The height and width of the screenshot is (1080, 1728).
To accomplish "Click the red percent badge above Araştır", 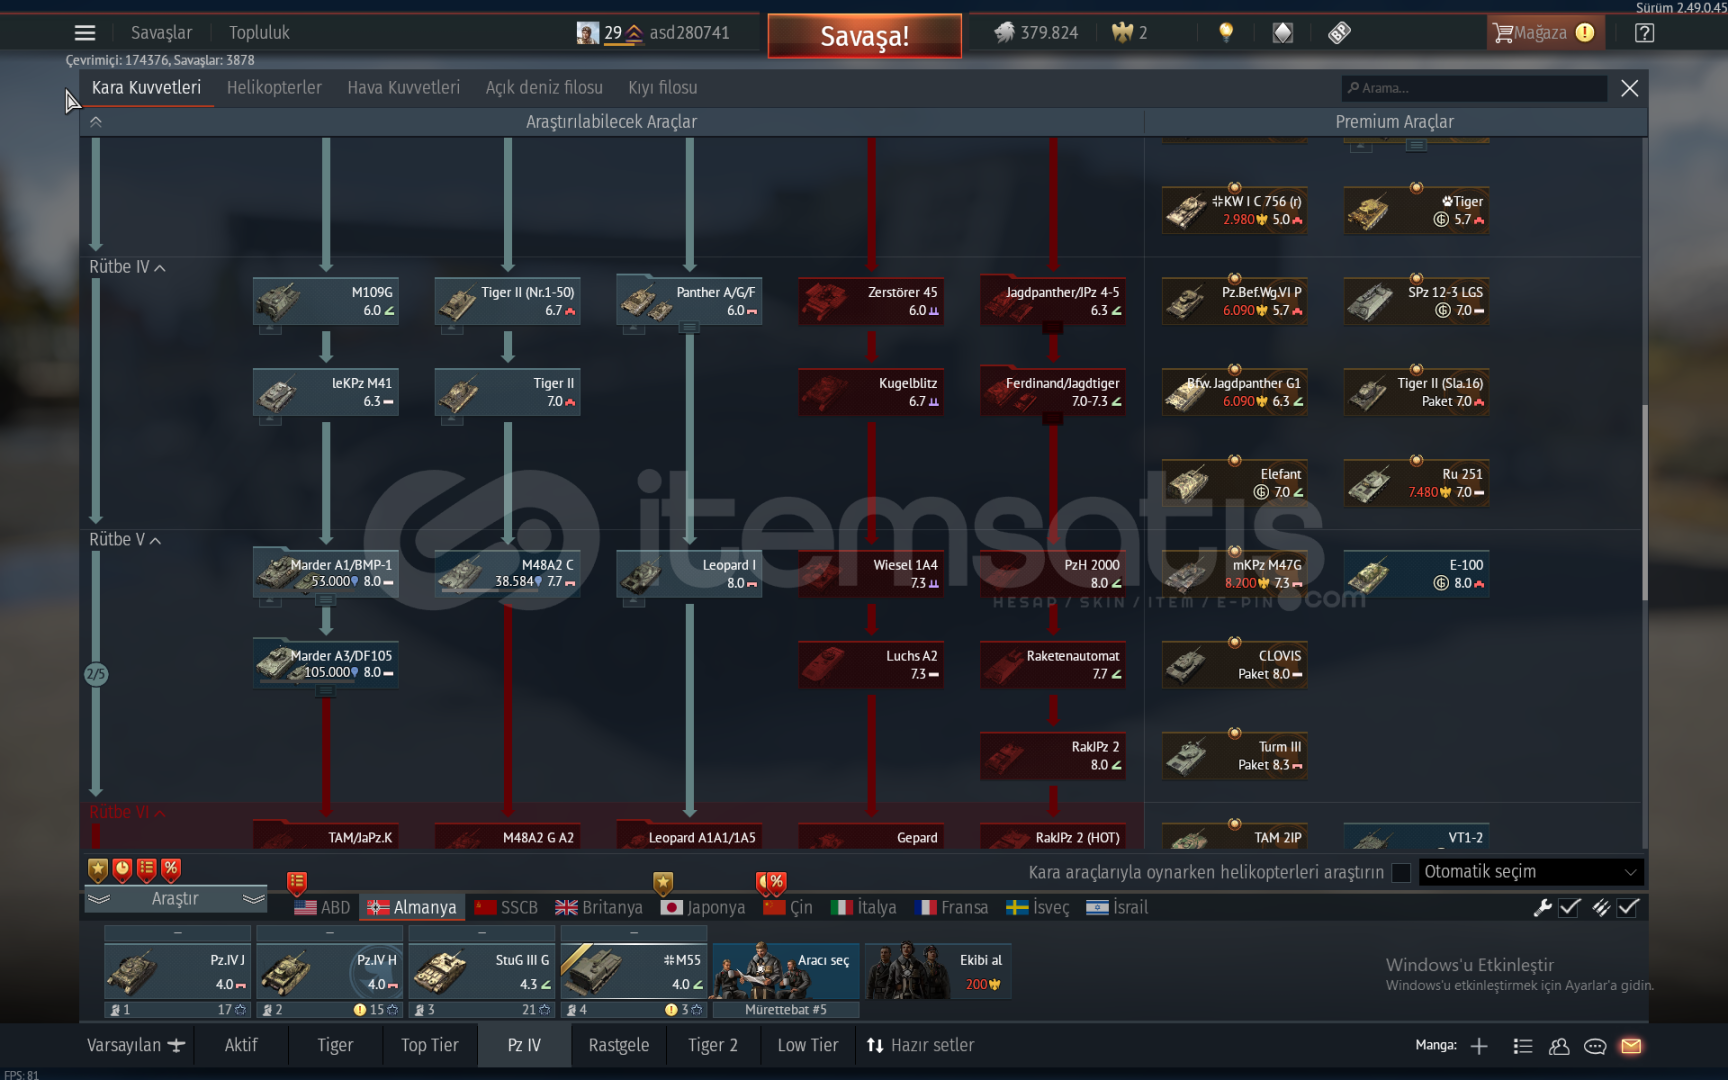I will tap(171, 870).
